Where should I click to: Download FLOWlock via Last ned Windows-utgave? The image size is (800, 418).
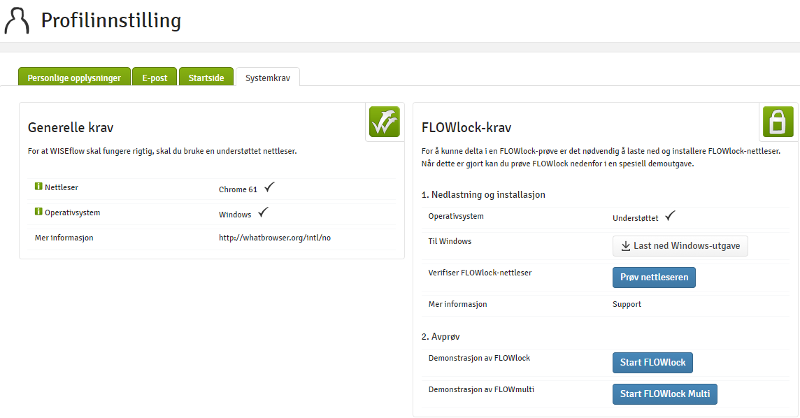[679, 246]
